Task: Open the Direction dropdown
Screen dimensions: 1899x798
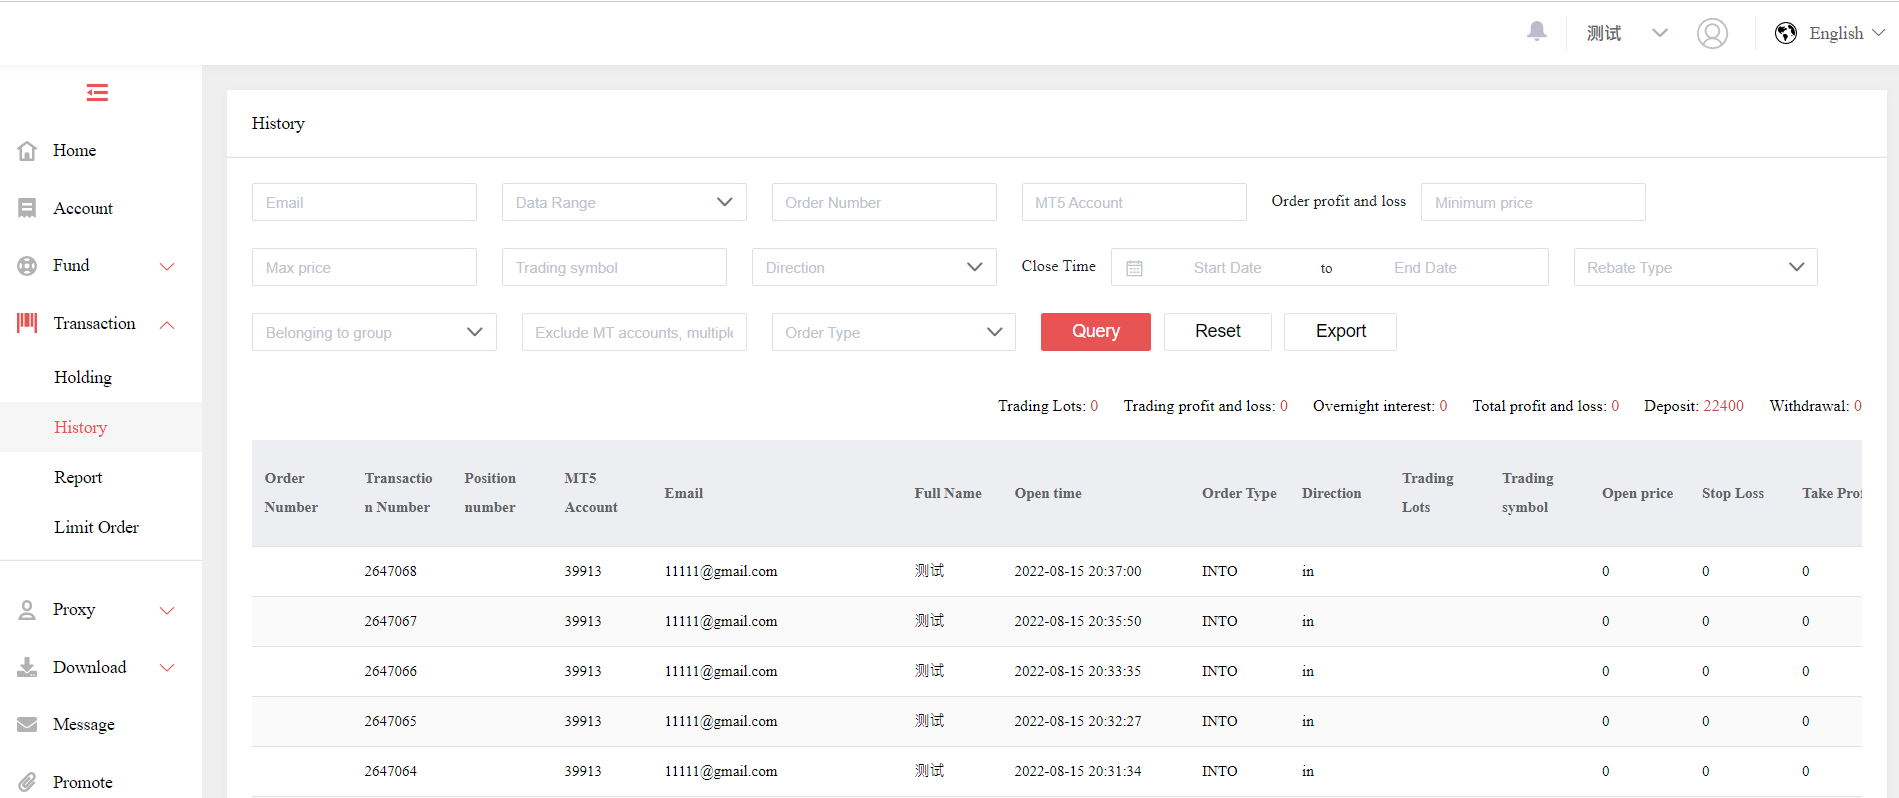Action: click(x=873, y=267)
